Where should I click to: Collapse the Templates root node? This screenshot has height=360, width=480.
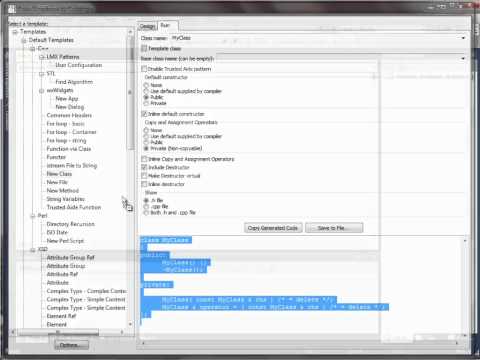click(x=15, y=32)
